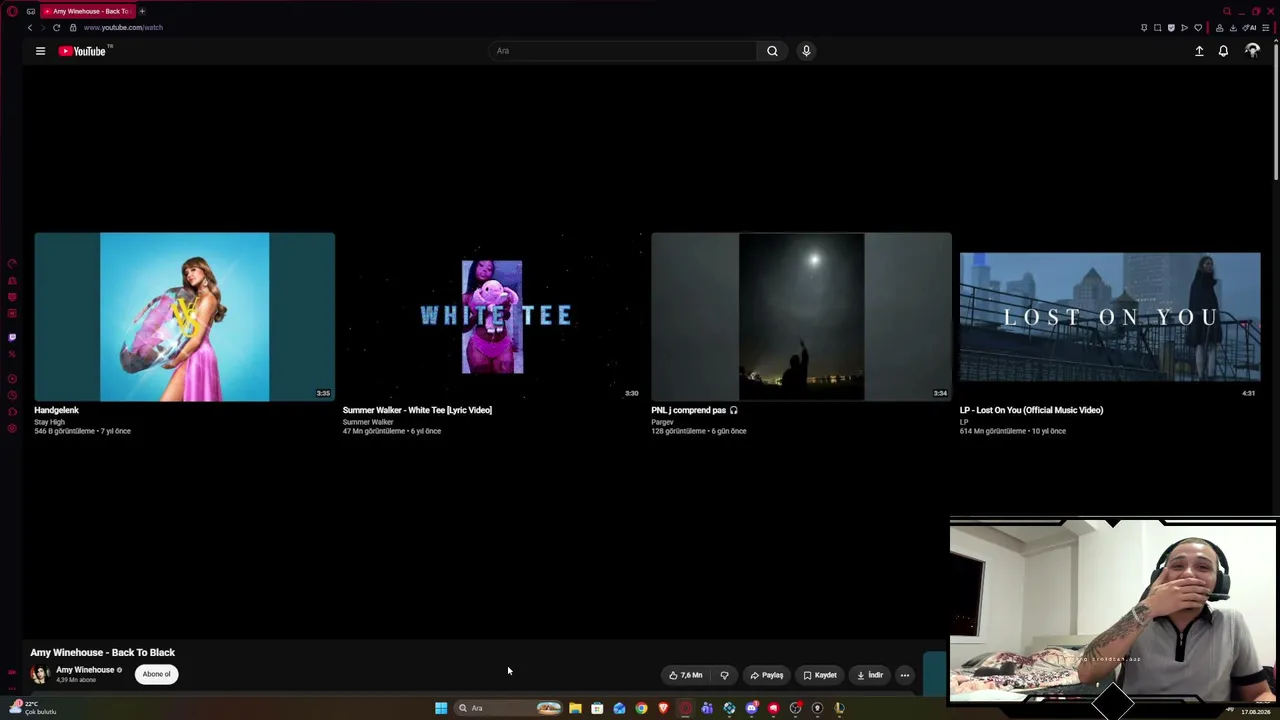Open the tab search magnifier in title bar

coord(1227,11)
